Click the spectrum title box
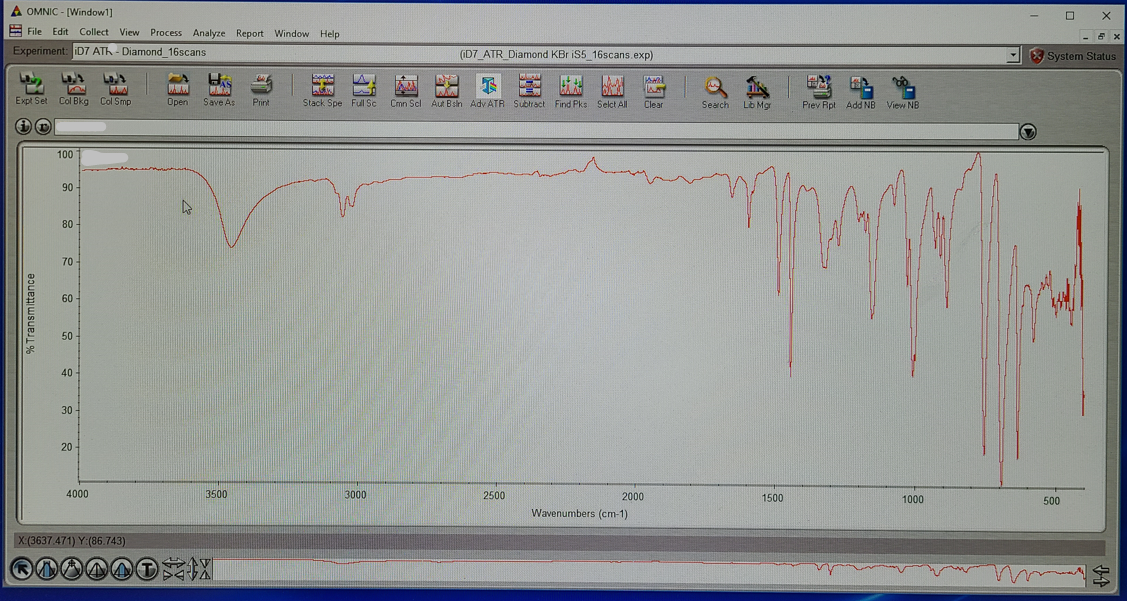Viewport: 1127px width, 601px height. click(x=536, y=129)
